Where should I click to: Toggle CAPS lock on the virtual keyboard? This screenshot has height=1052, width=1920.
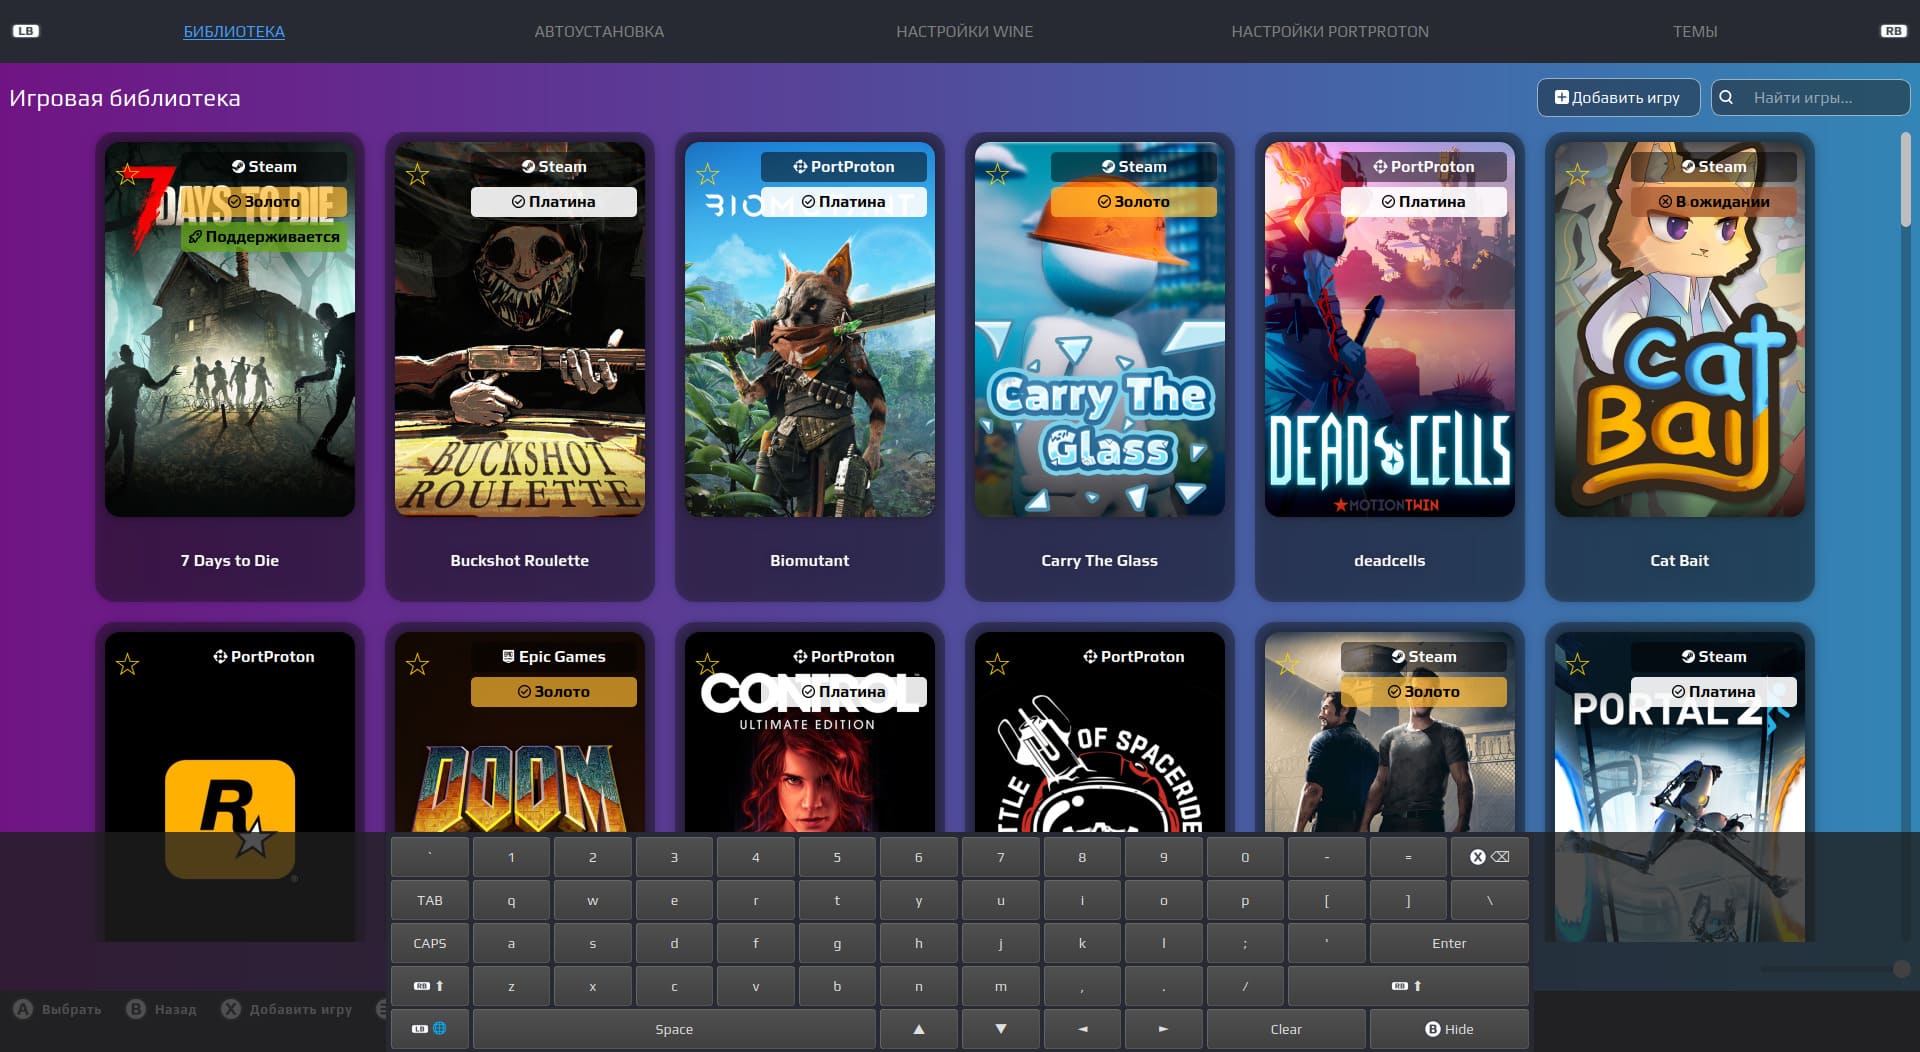point(429,943)
